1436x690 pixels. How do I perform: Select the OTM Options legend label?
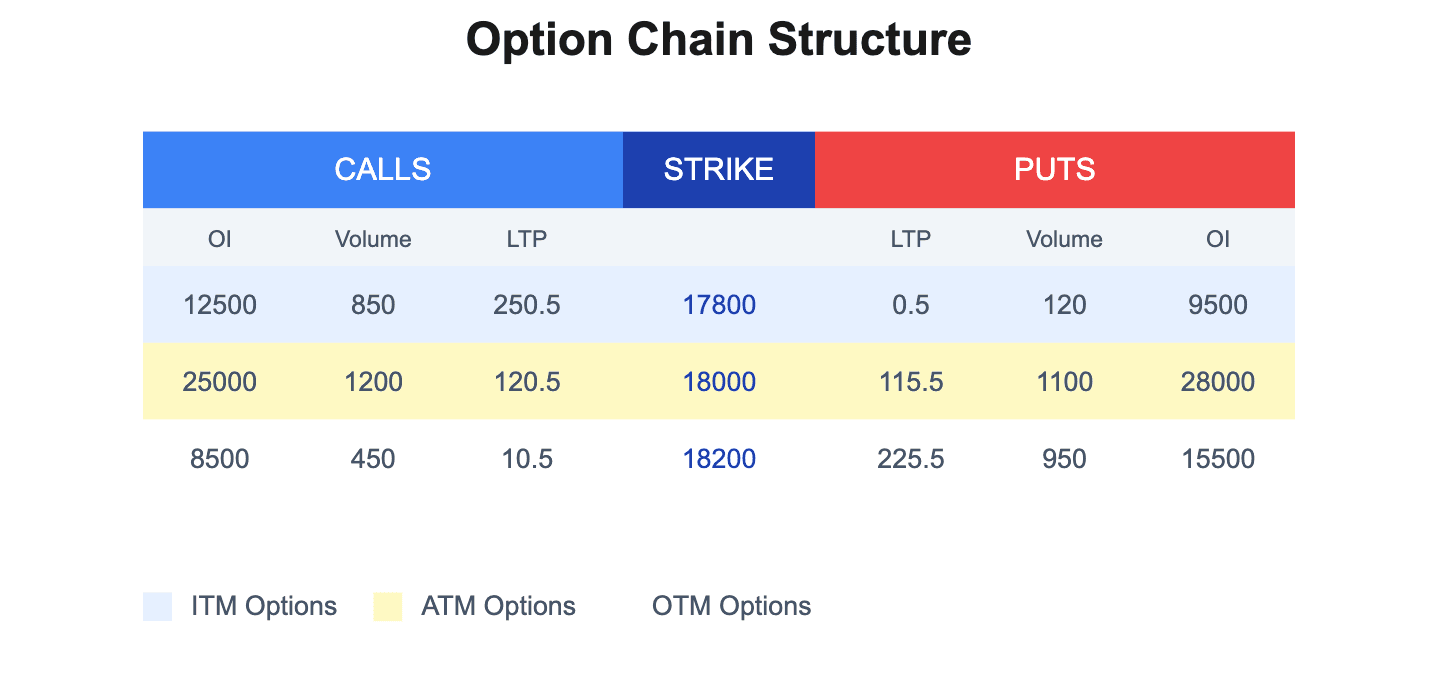coord(731,606)
